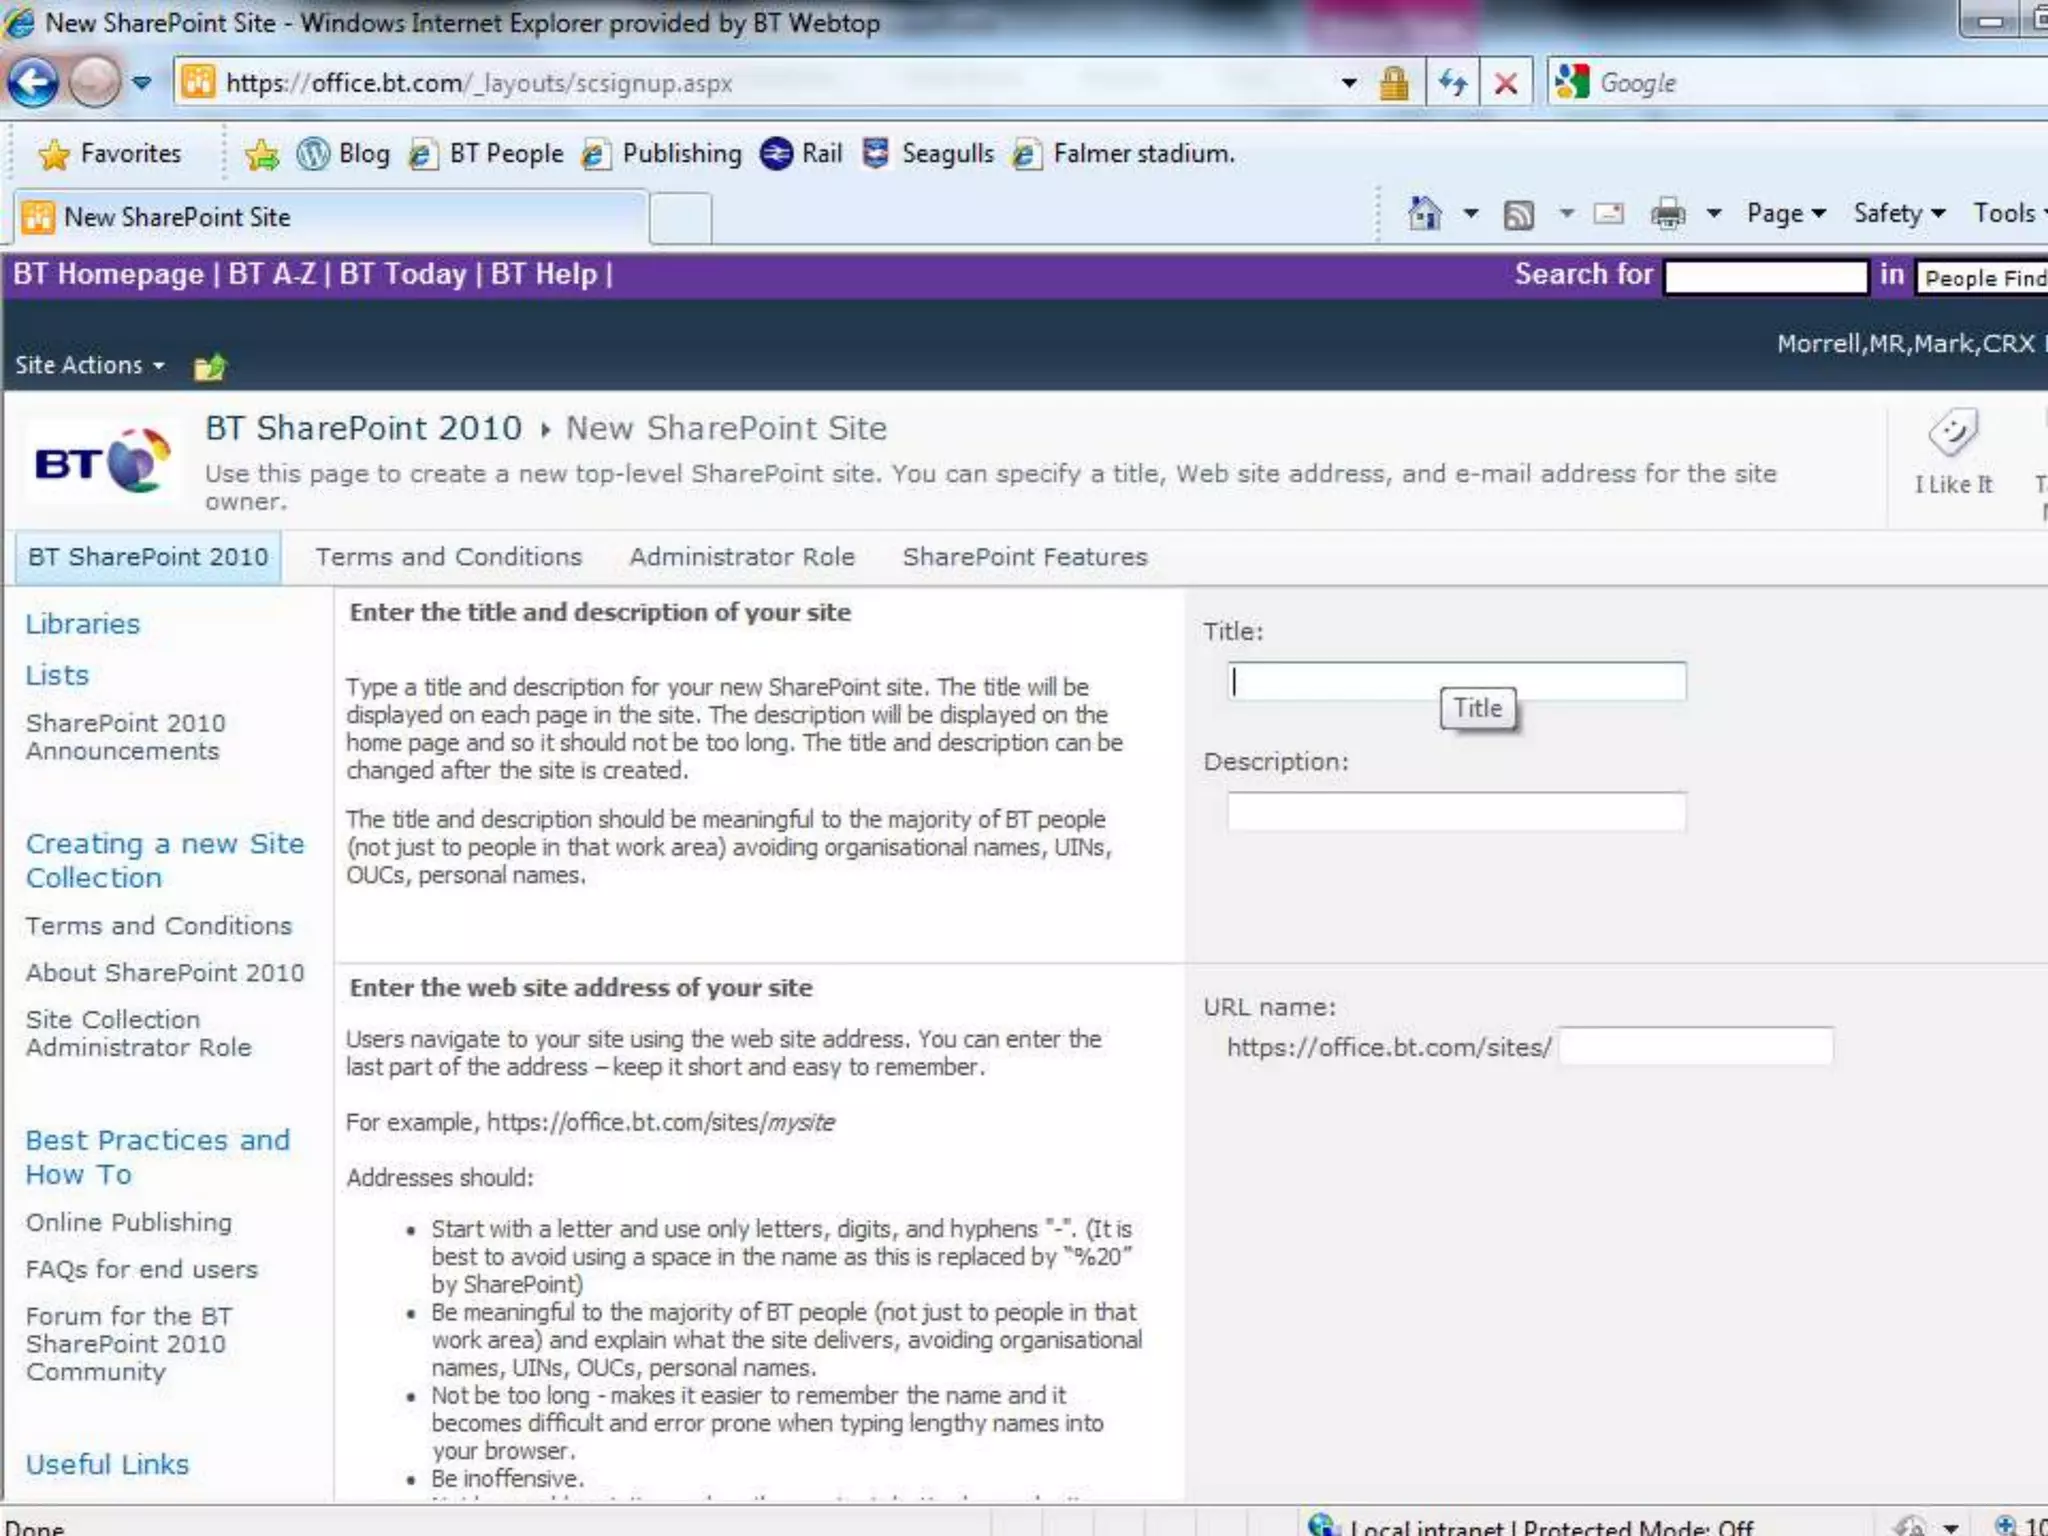Open the Publishing favorite link
This screenshot has width=2048, height=1536.
click(662, 154)
